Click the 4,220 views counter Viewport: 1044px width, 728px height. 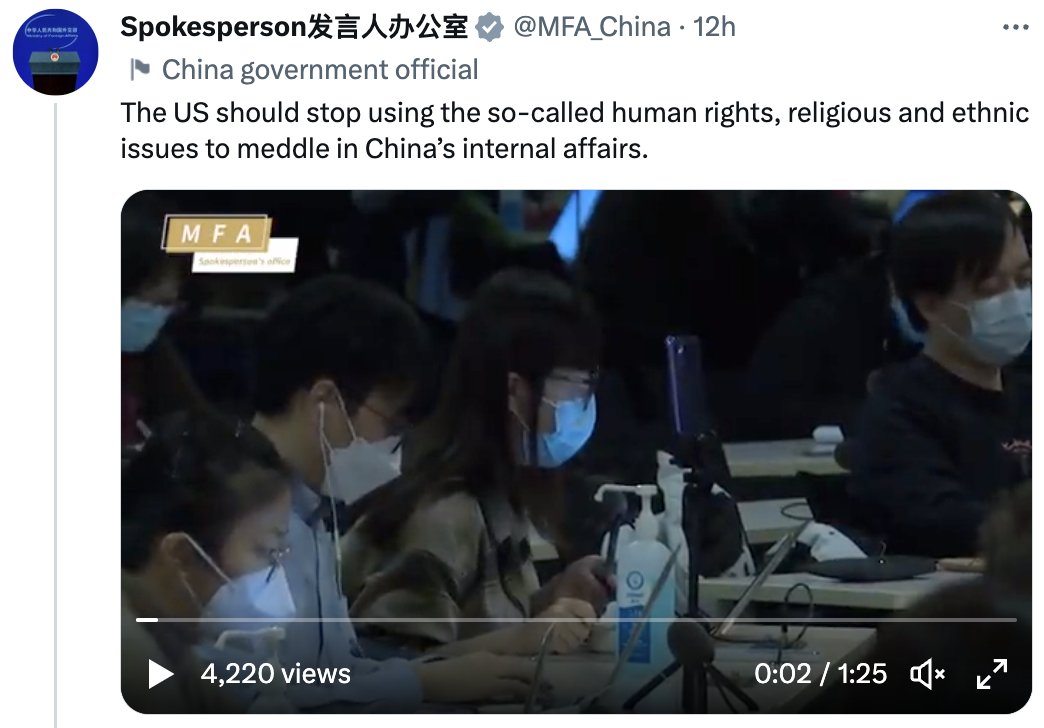tap(276, 674)
